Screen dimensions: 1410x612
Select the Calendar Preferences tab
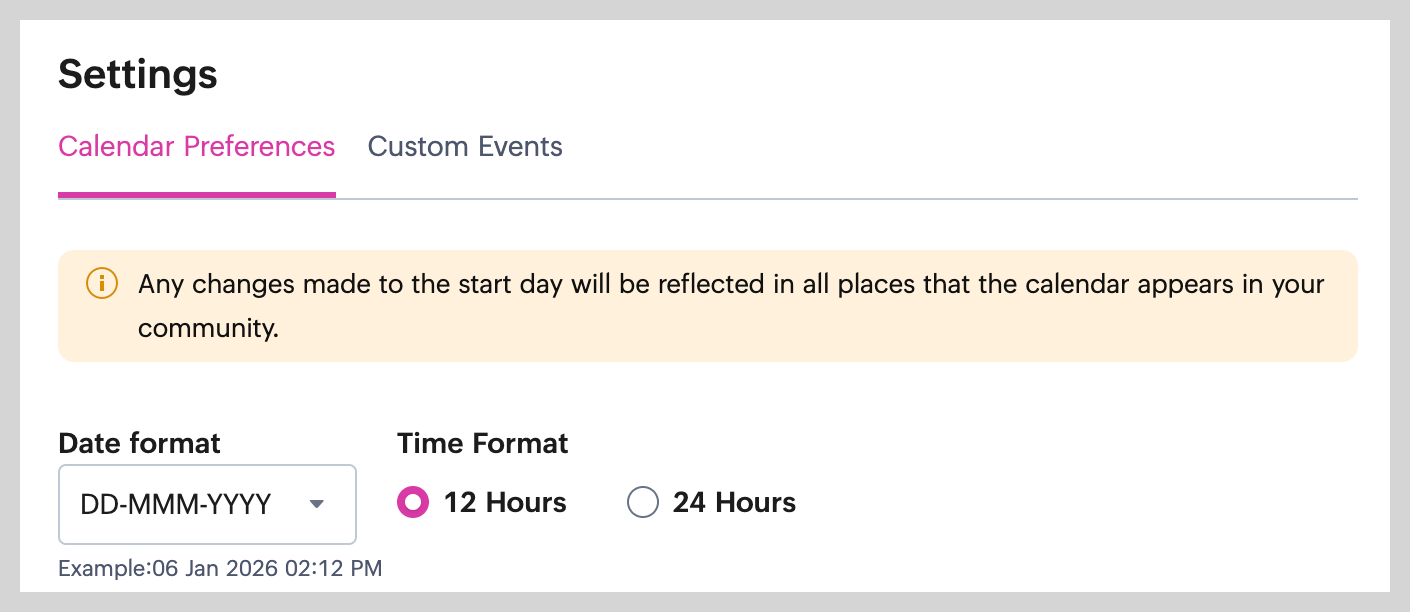click(x=196, y=147)
